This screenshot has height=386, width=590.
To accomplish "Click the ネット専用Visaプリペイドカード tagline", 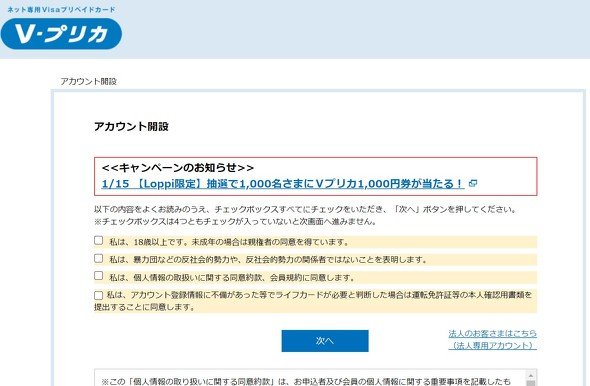I will [61, 9].
